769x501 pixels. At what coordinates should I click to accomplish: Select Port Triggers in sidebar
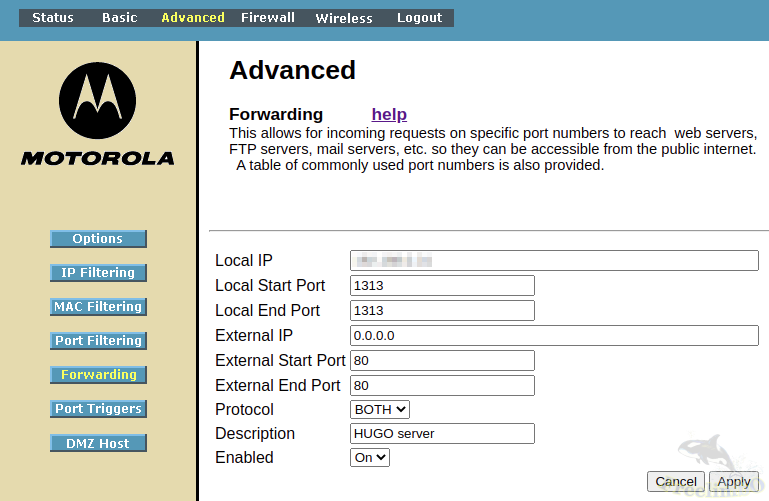[98, 409]
